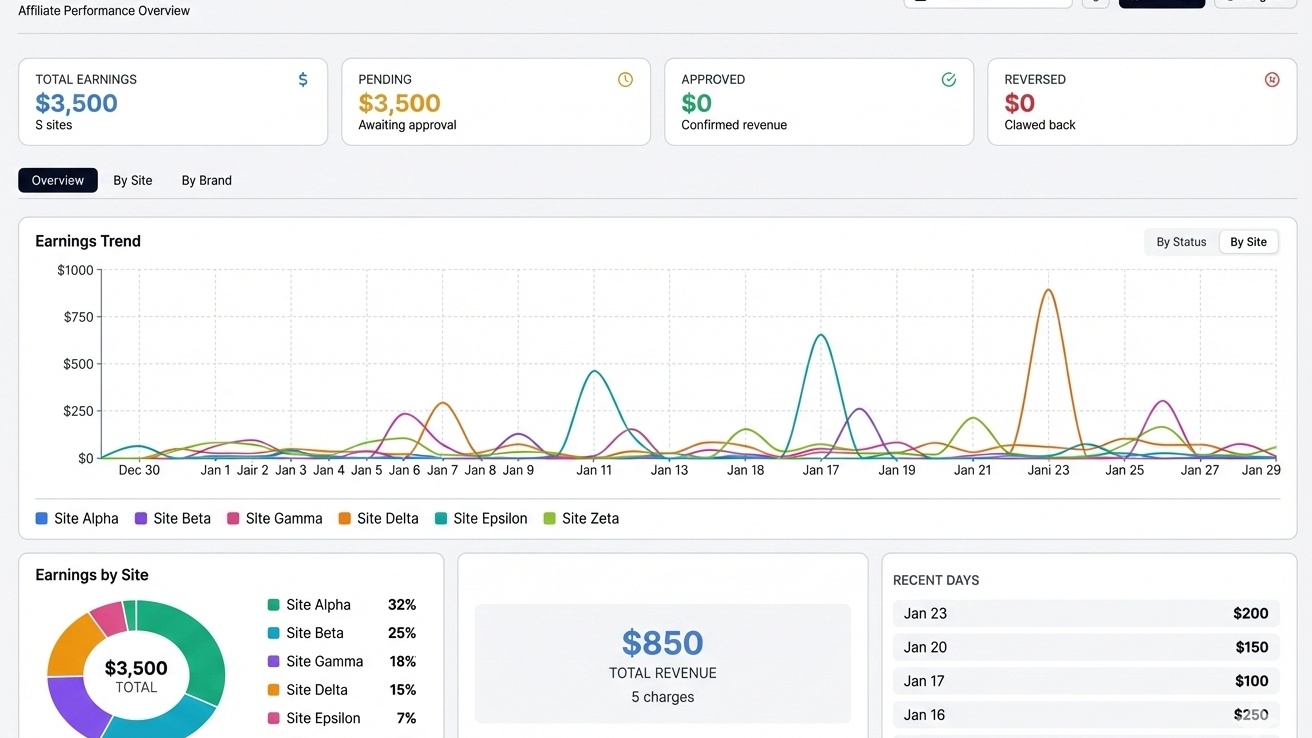Select the Jan 16 entry in Recent Days

pyautogui.click(x=1085, y=714)
